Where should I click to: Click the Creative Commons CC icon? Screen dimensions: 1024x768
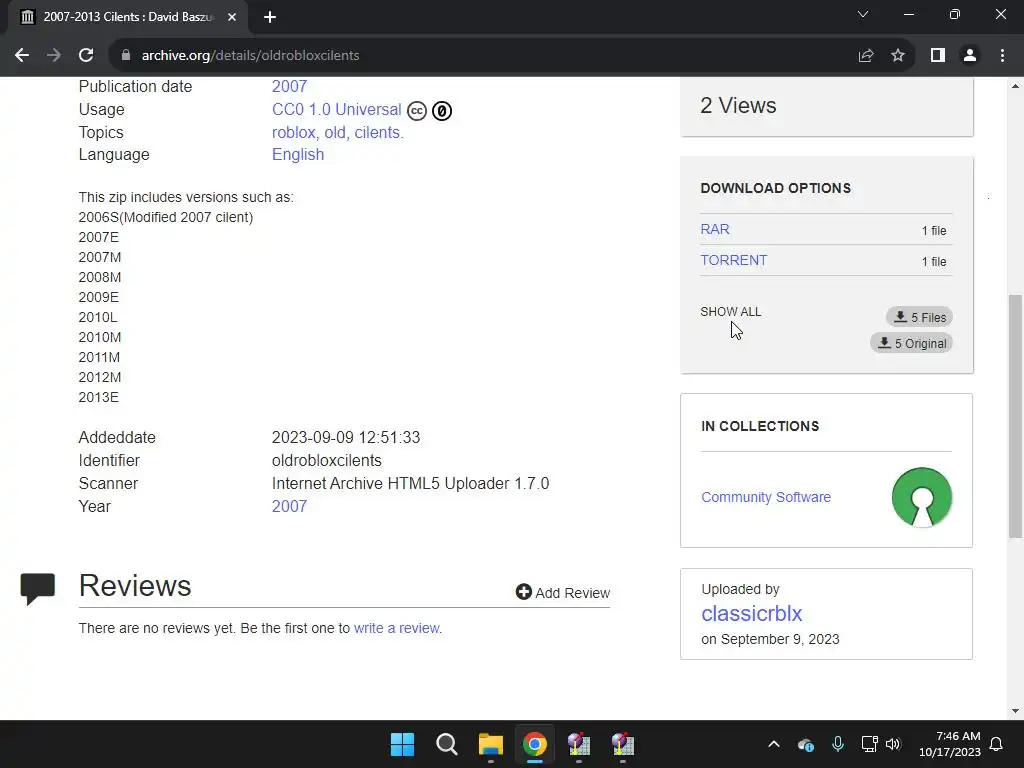click(x=417, y=111)
